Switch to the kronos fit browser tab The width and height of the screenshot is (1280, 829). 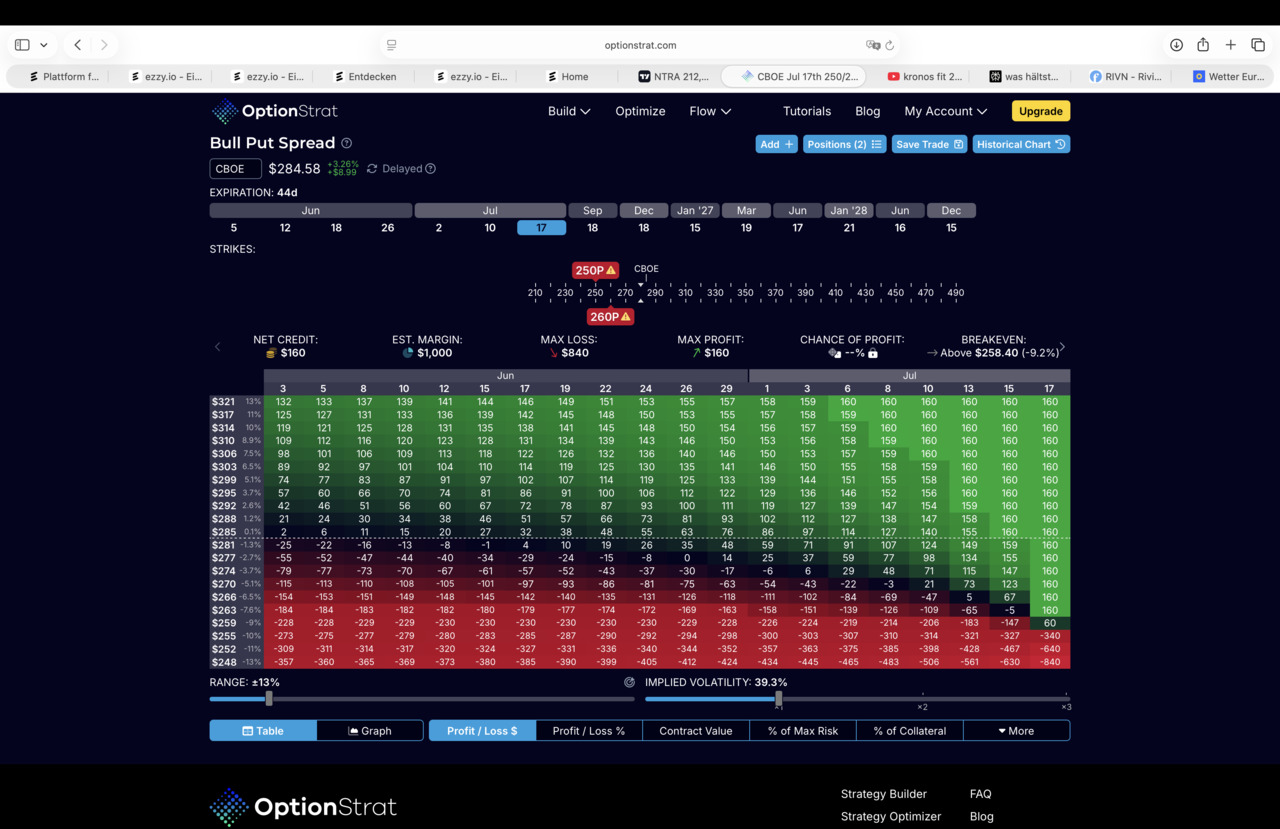(925, 76)
